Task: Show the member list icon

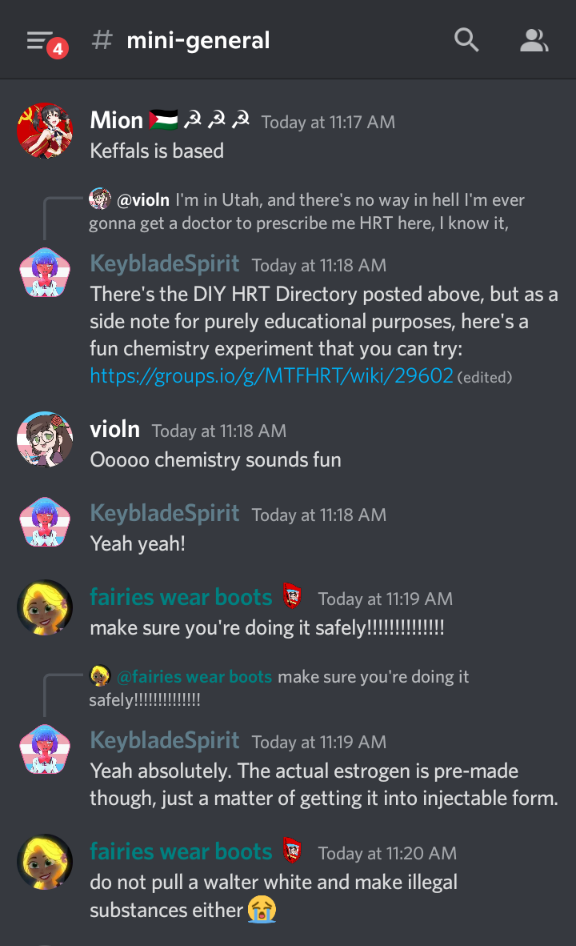Action: click(x=534, y=40)
